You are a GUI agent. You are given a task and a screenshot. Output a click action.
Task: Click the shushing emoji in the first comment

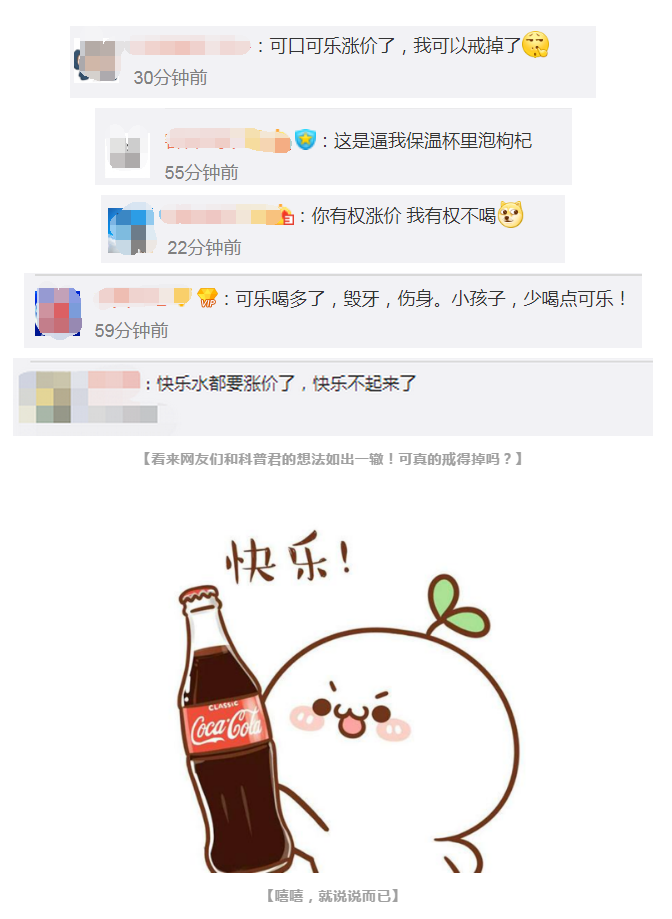click(535, 45)
